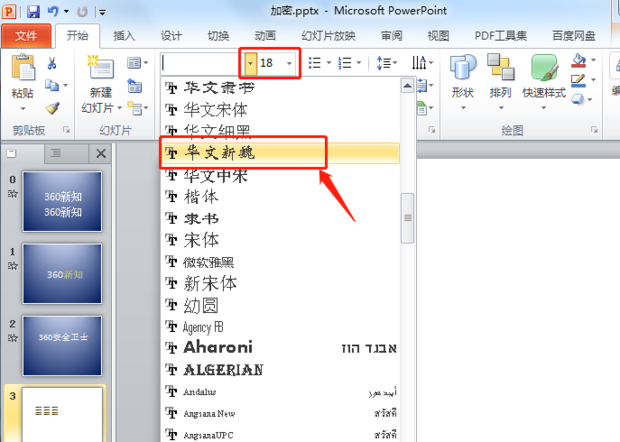The image size is (620, 442).
Task: Open Quick Styles (快速样式)
Action: (543, 75)
